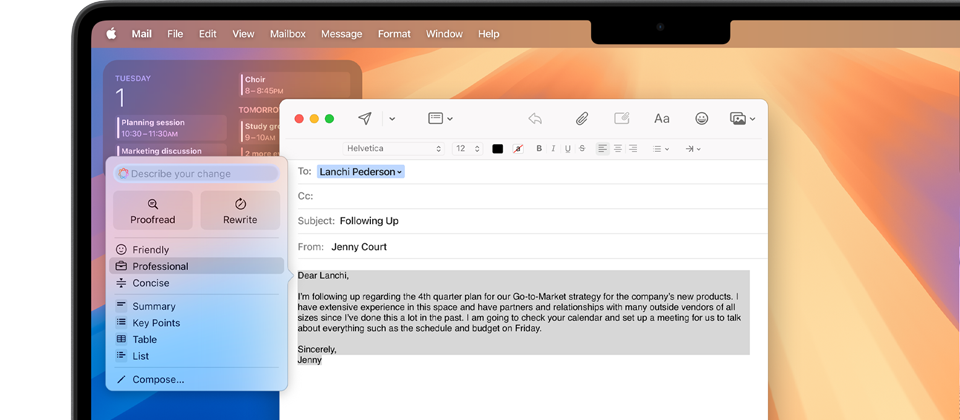
Task: Toggle Bold text formatting
Action: click(539, 149)
